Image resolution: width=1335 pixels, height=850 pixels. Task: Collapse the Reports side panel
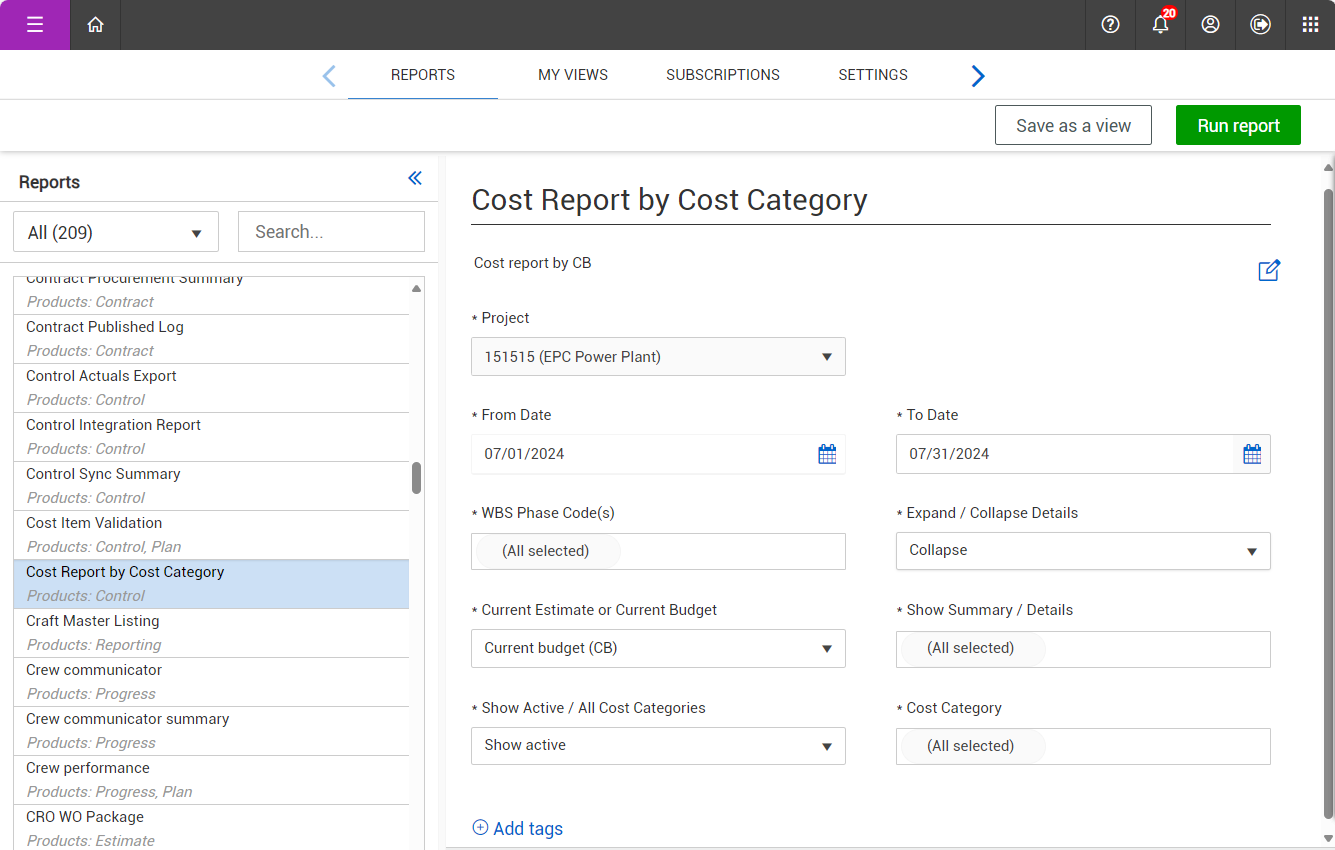tap(415, 179)
